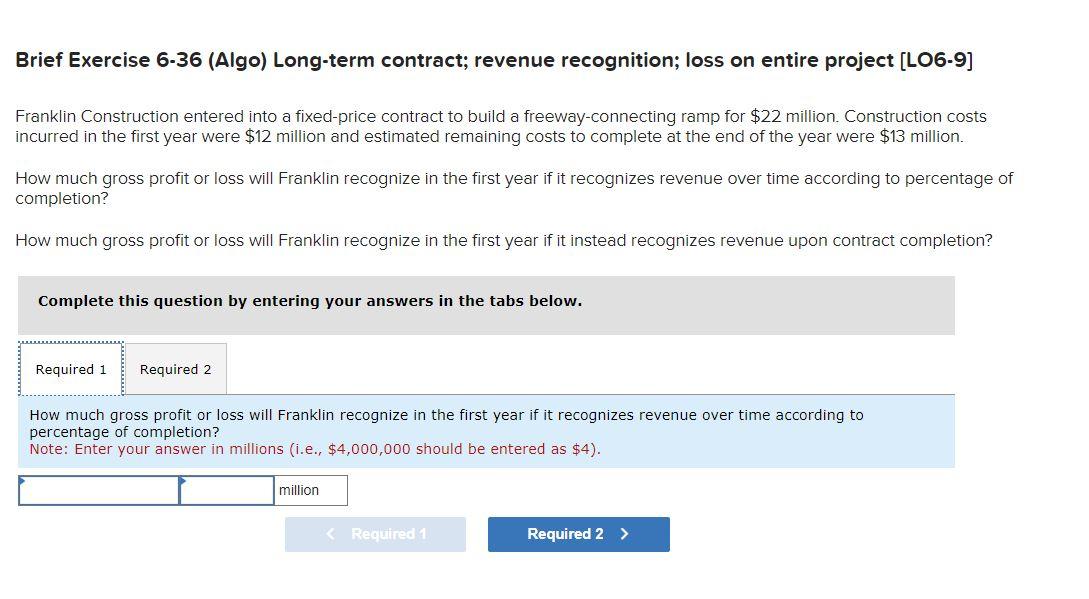Screen dimensions: 1089x599
Task: Click the amount input field
Action: click(x=227, y=490)
